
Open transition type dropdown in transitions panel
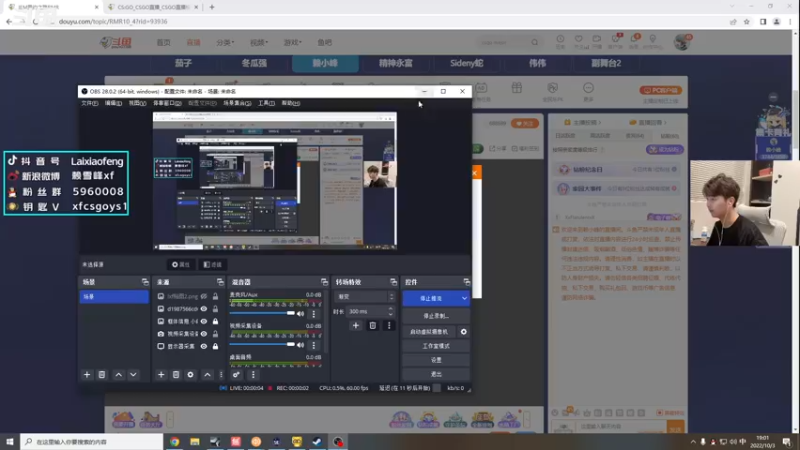[x=364, y=296]
